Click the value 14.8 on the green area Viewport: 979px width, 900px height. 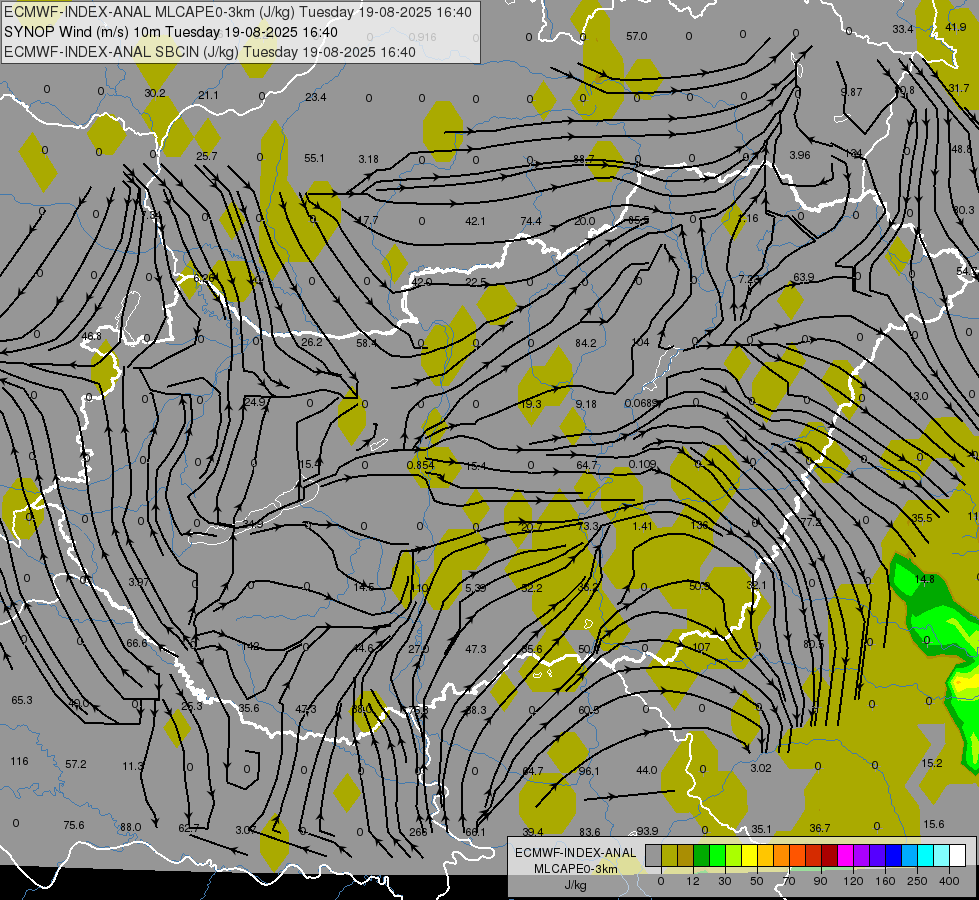[x=924, y=579]
